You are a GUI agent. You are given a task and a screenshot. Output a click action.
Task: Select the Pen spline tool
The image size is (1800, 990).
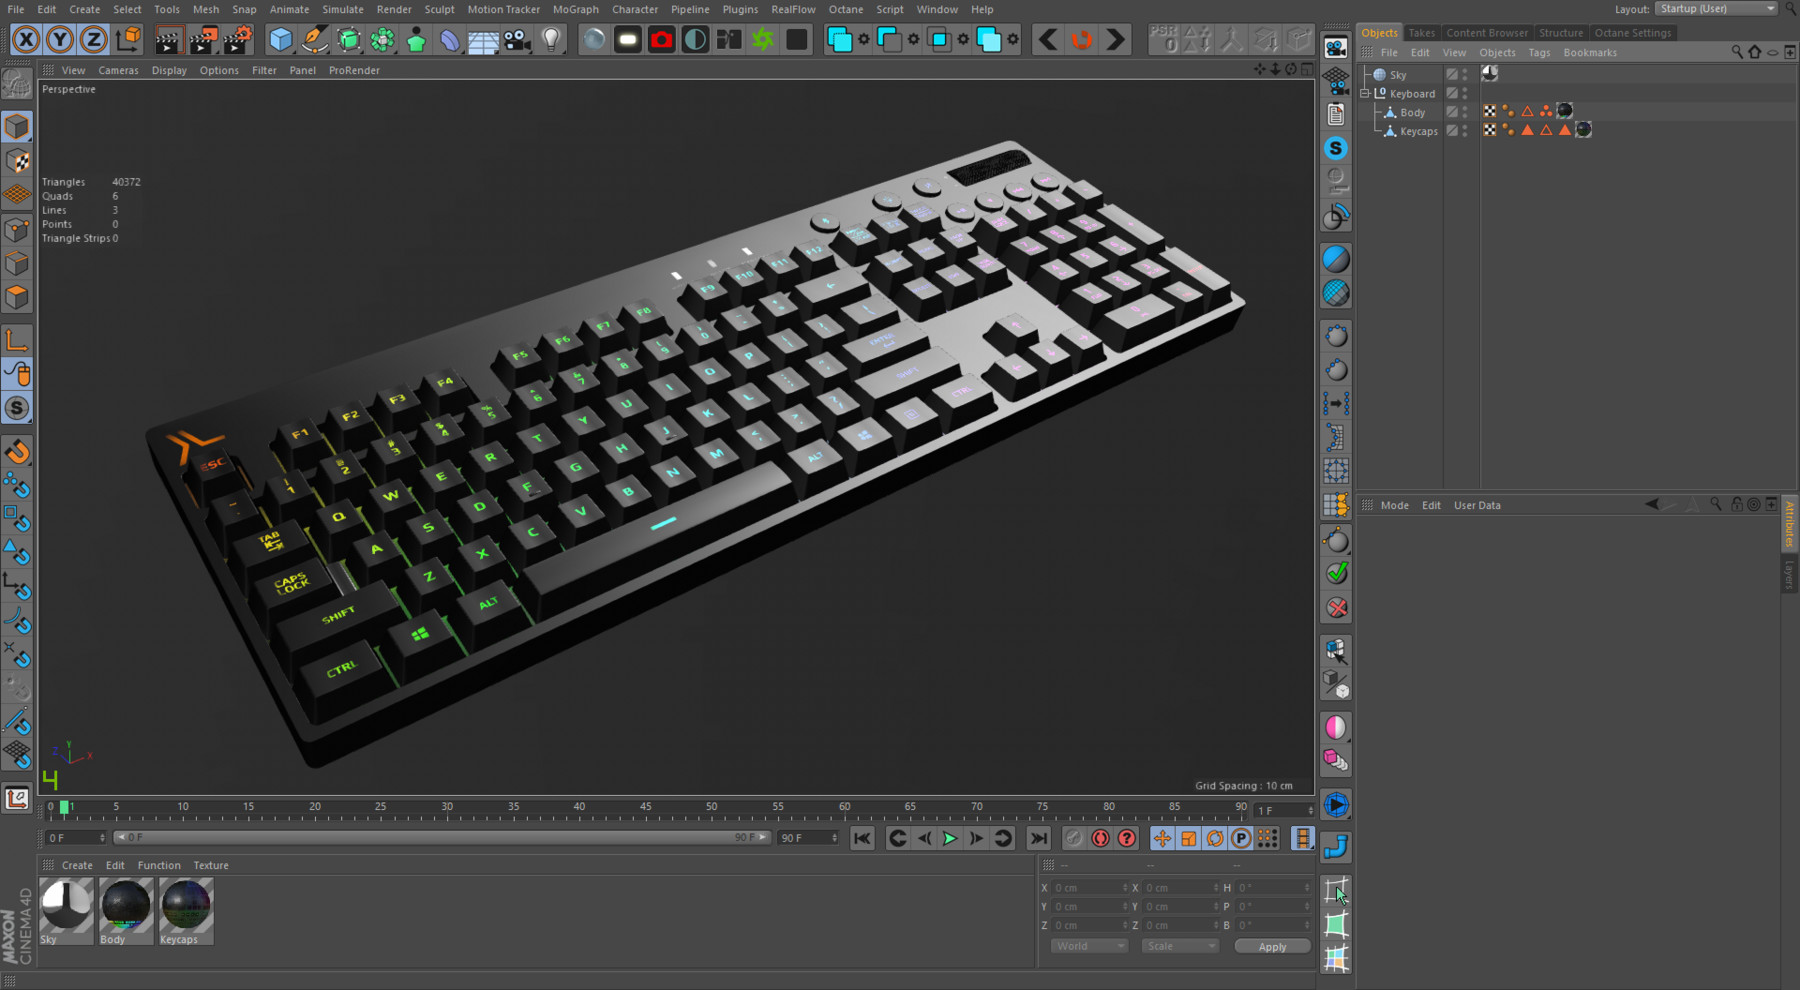[313, 40]
